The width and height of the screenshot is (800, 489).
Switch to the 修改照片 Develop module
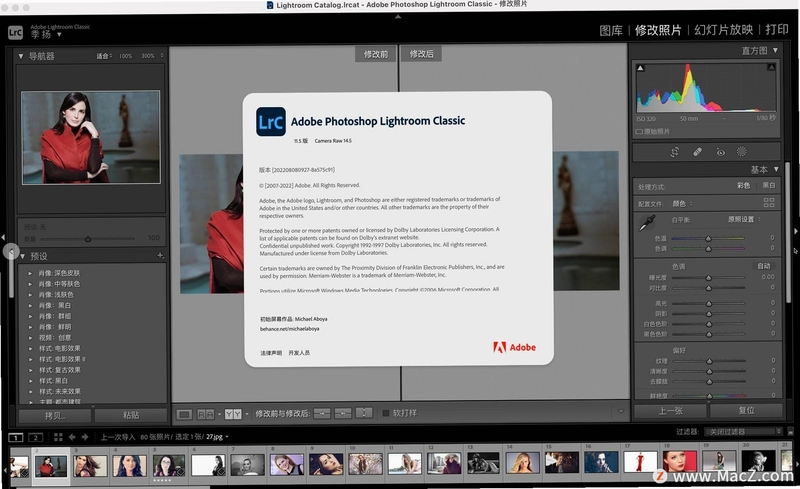(658, 30)
